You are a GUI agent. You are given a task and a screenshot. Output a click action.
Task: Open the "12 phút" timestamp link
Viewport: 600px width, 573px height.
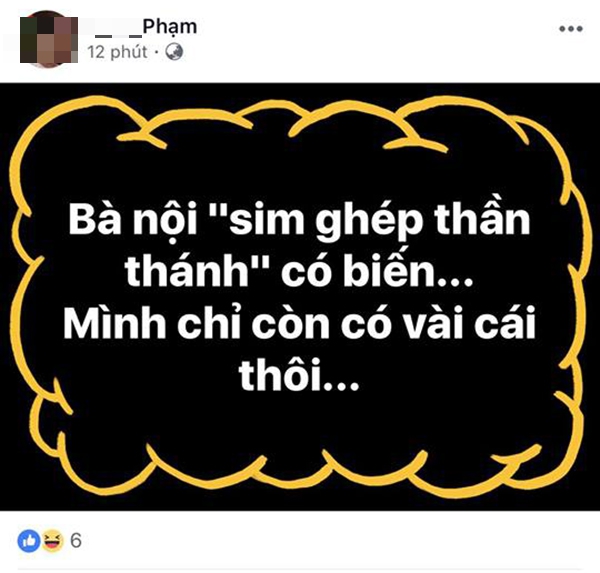[x=117, y=52]
